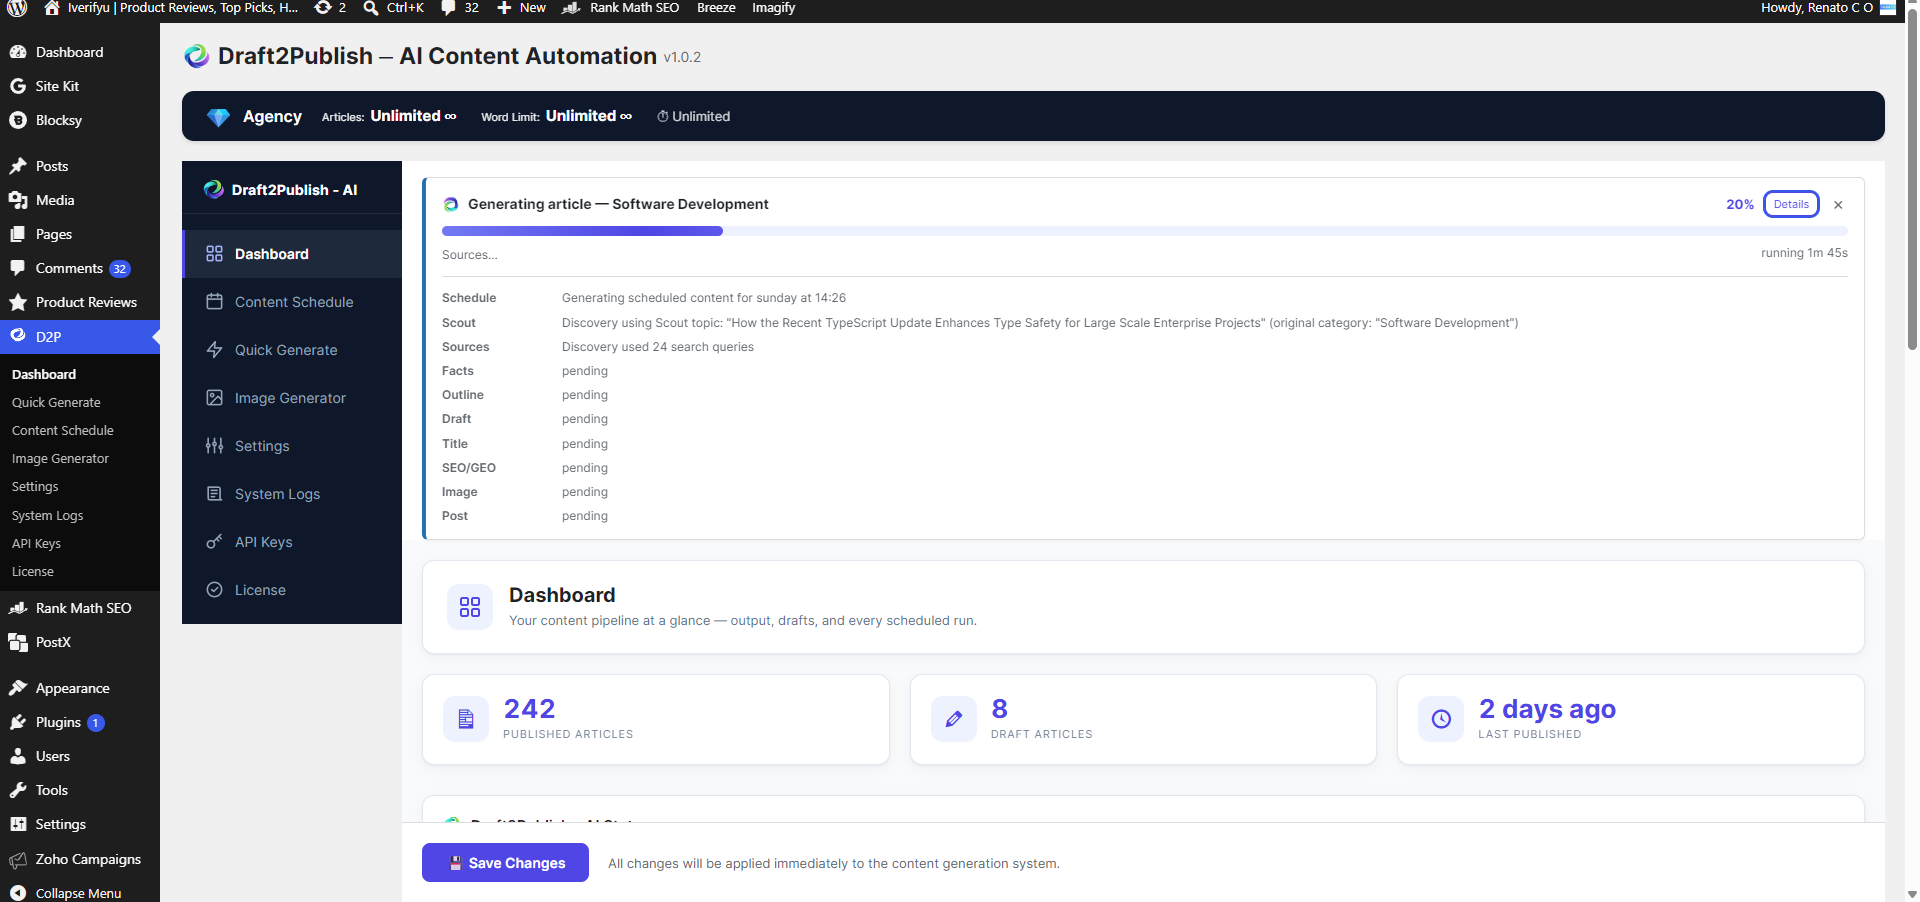
Task: Click the Appearance brush icon
Action: coord(18,688)
